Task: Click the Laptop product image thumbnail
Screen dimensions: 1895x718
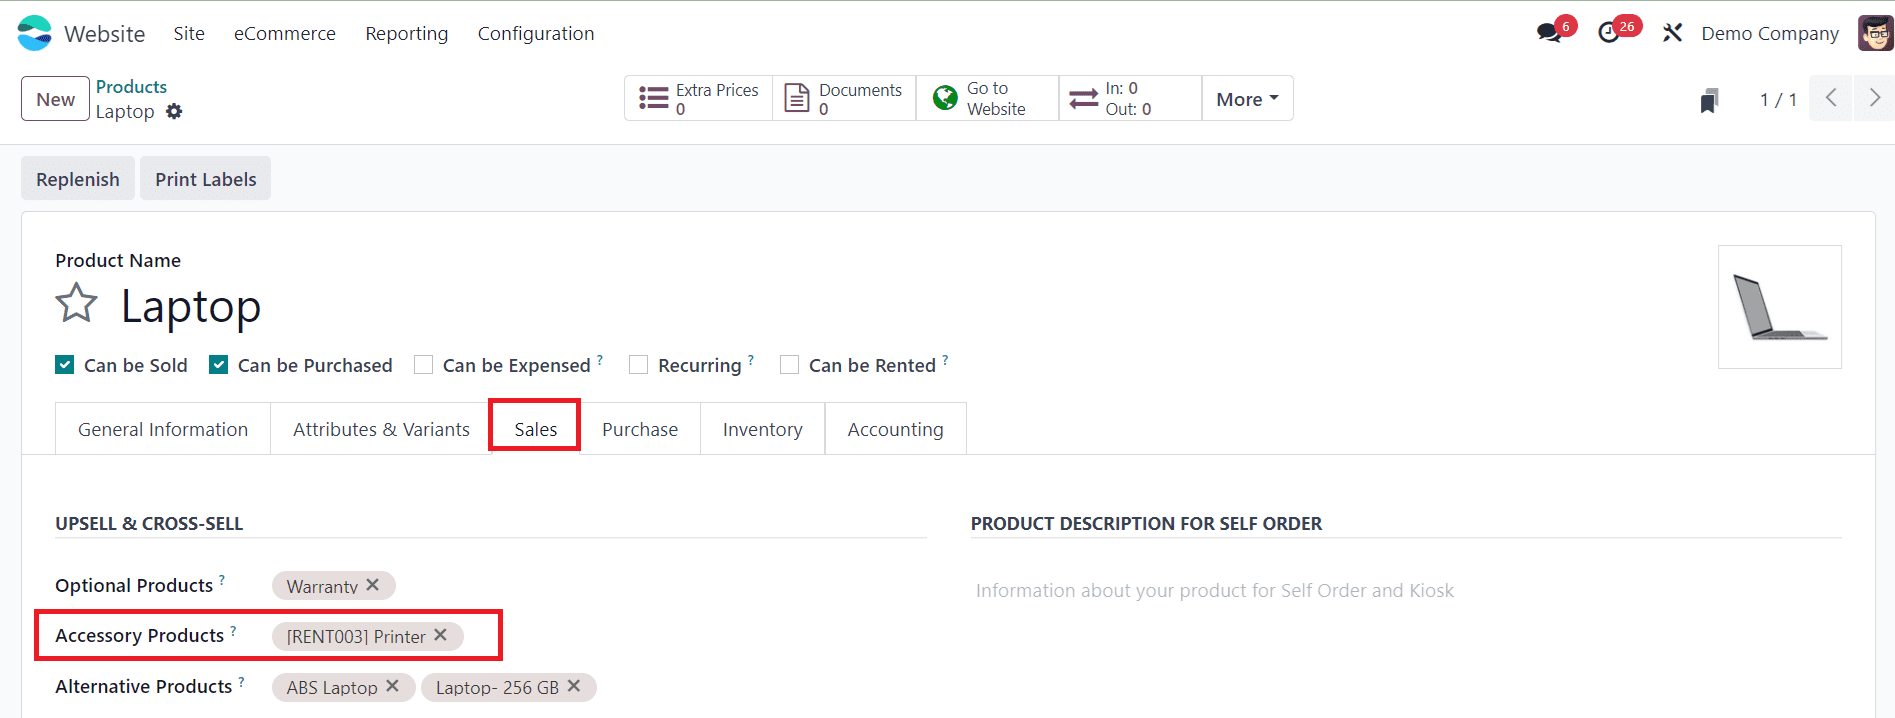Action: 1780,307
